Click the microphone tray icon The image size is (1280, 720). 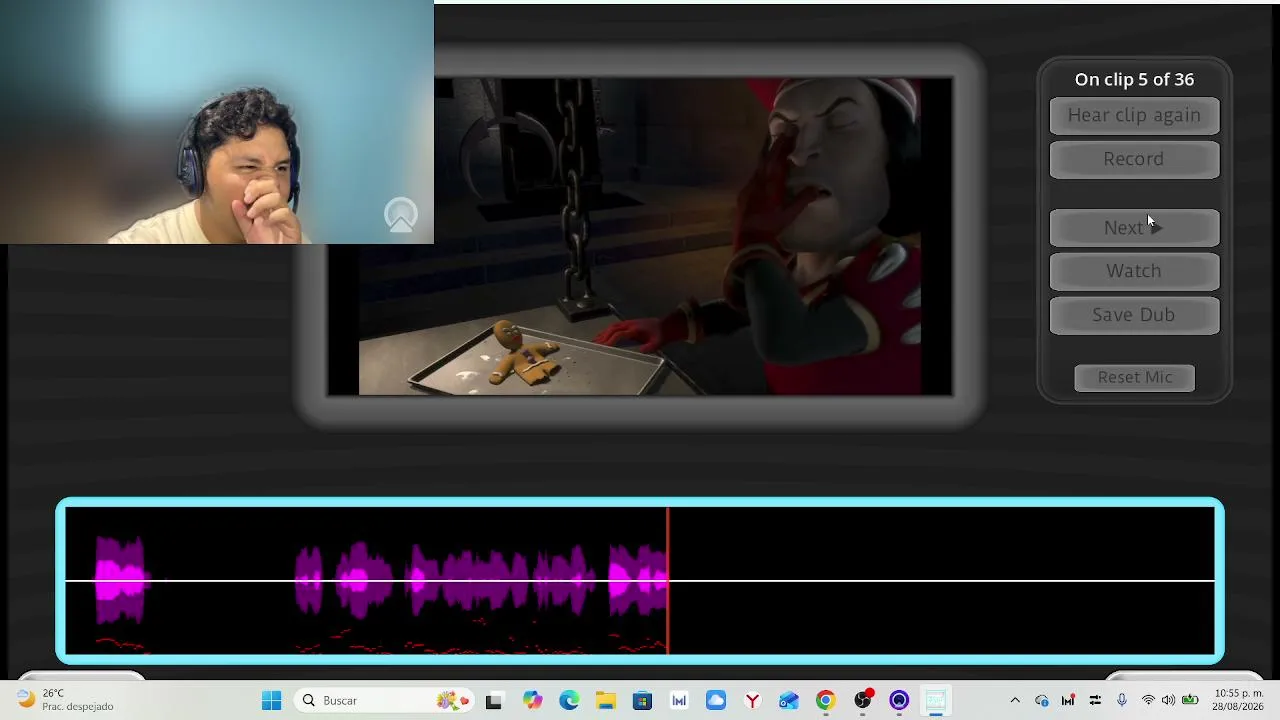[x=1122, y=701]
